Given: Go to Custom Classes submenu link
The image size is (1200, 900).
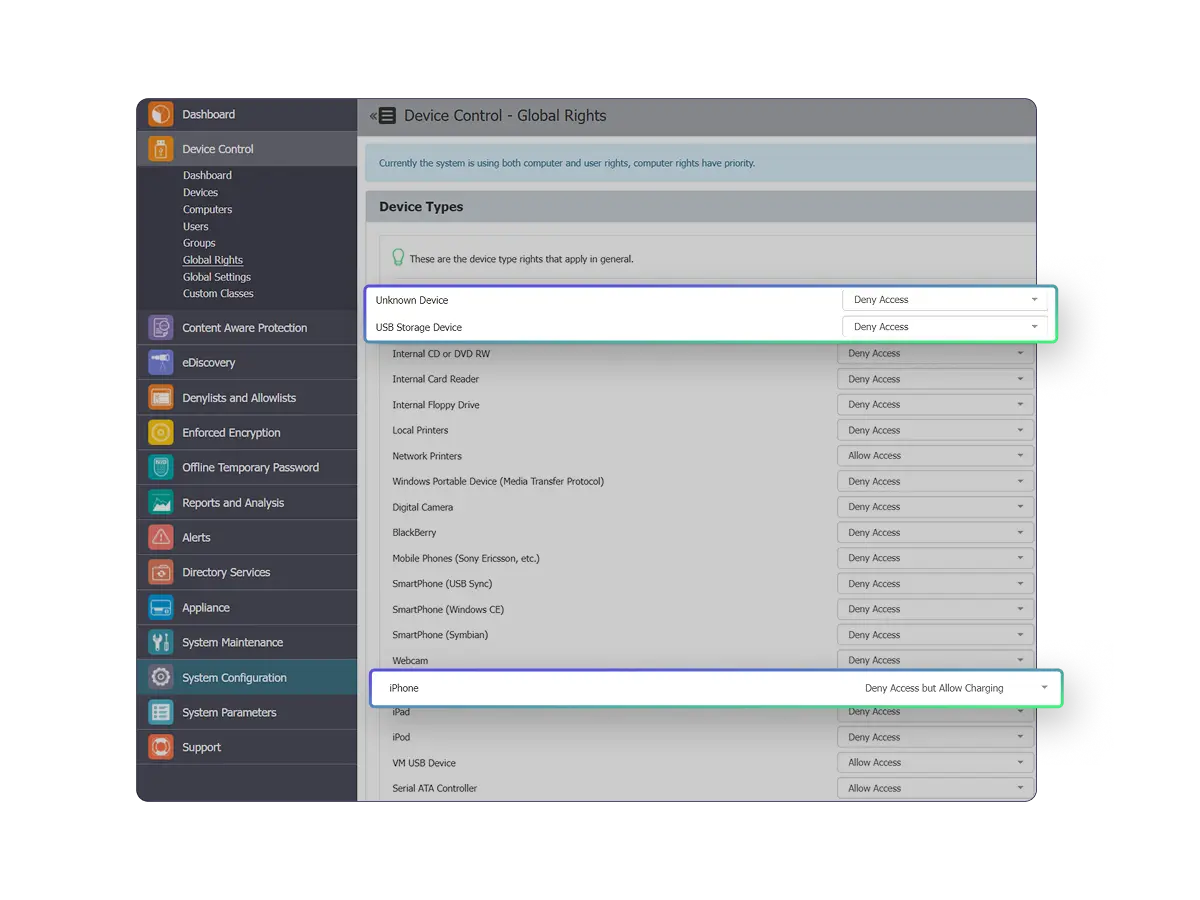Looking at the screenshot, I should coord(218,293).
